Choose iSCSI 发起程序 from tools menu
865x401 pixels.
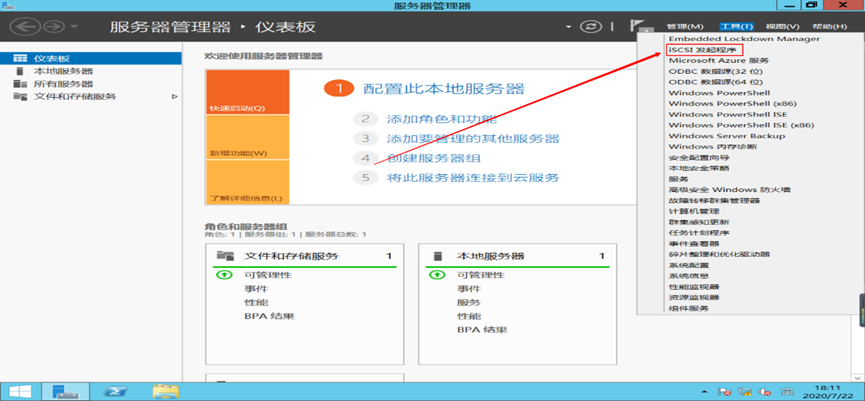(x=701, y=50)
